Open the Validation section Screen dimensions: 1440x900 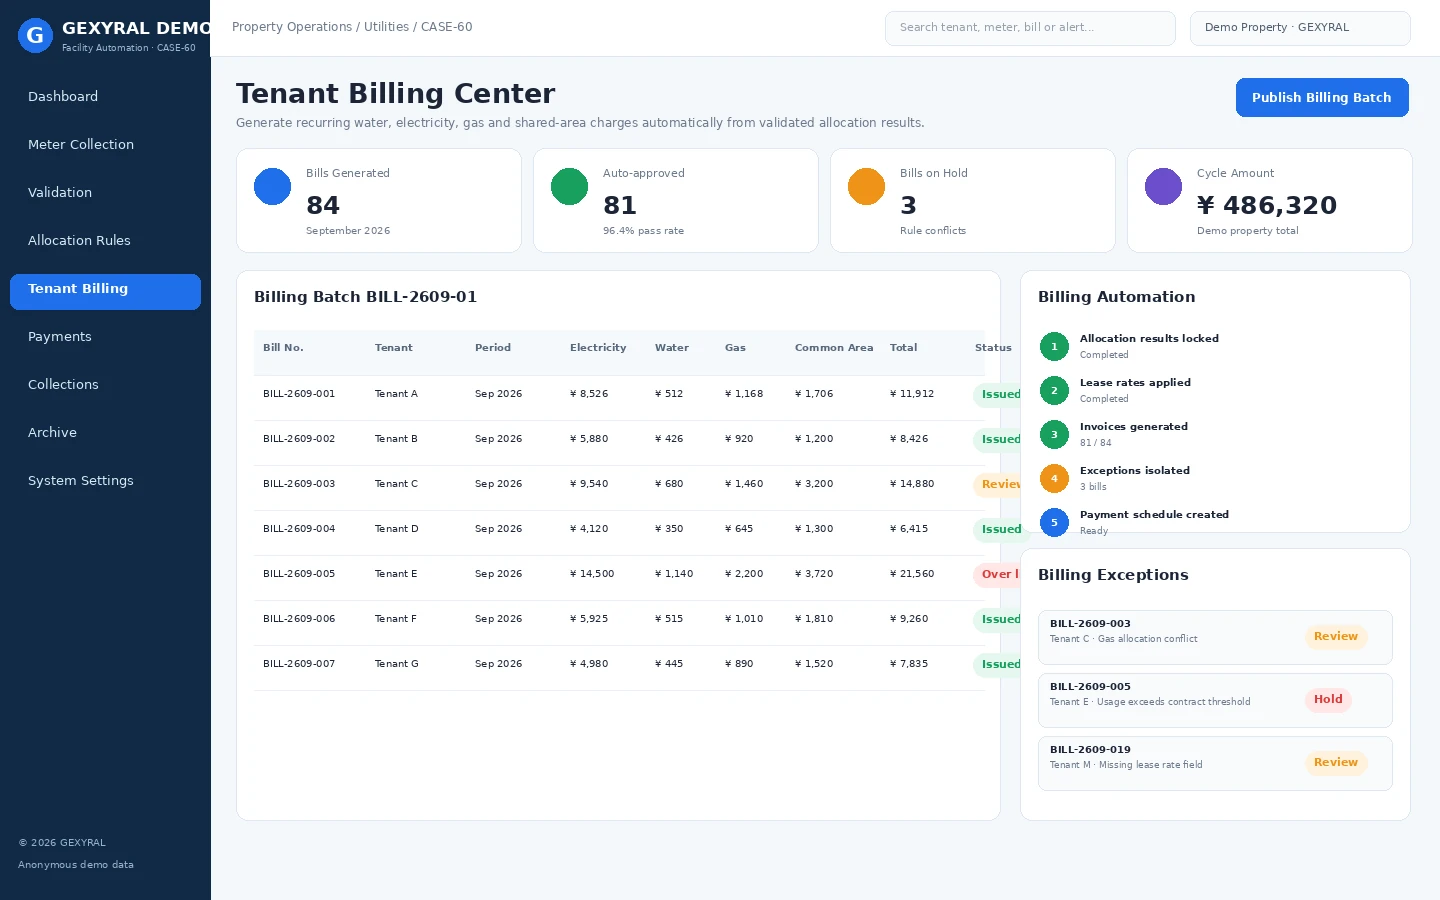(x=105, y=193)
